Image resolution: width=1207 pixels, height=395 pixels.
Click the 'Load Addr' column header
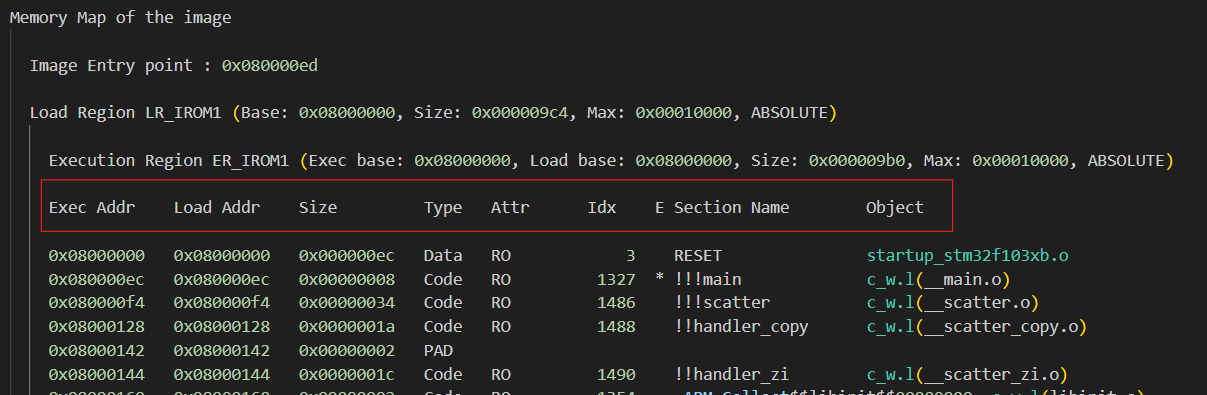point(217,208)
